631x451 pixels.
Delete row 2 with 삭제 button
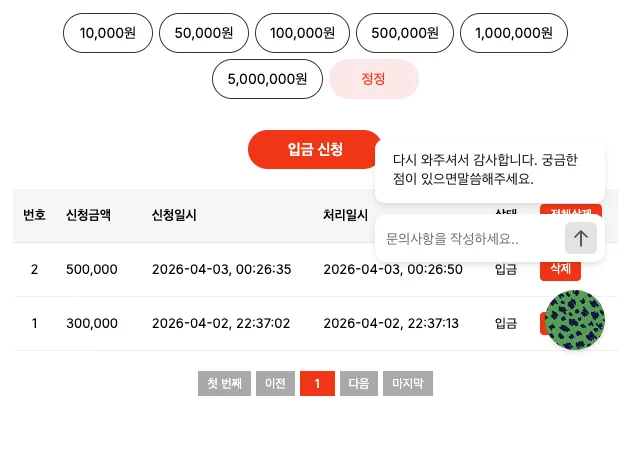pos(560,271)
